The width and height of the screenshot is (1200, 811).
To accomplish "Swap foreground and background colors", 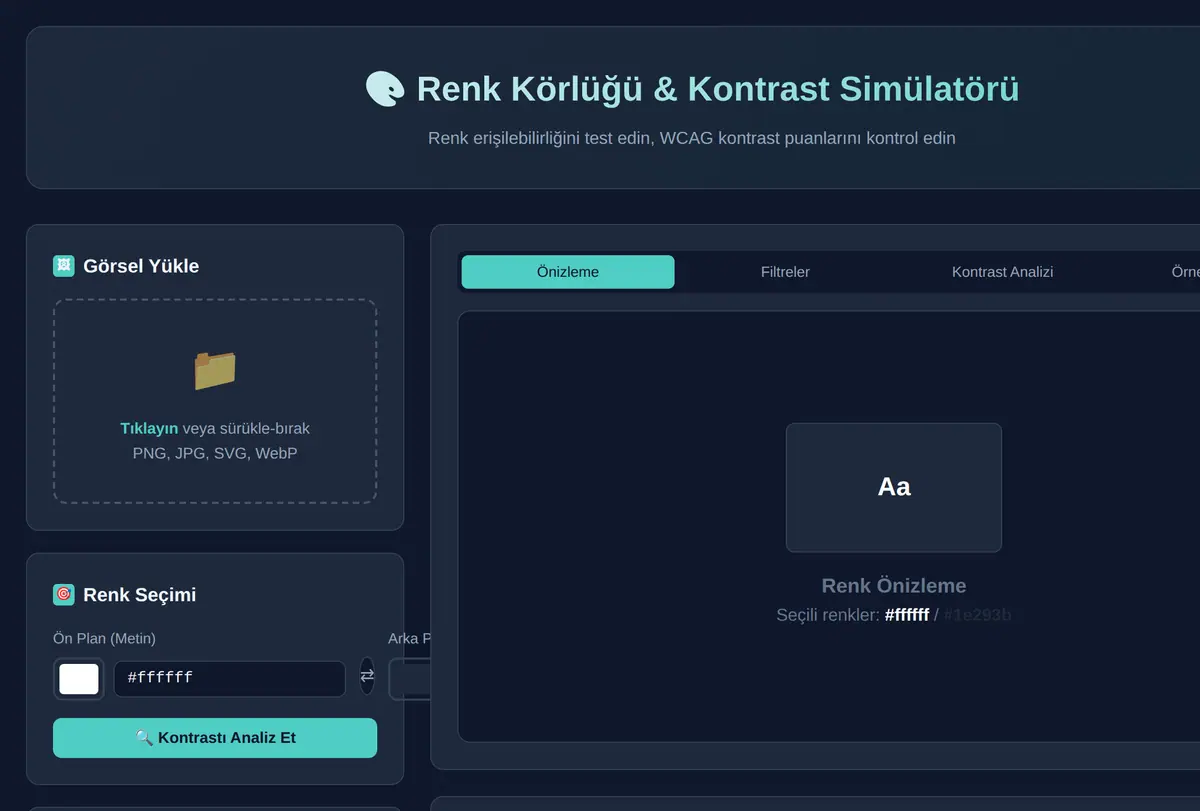I will [x=367, y=676].
